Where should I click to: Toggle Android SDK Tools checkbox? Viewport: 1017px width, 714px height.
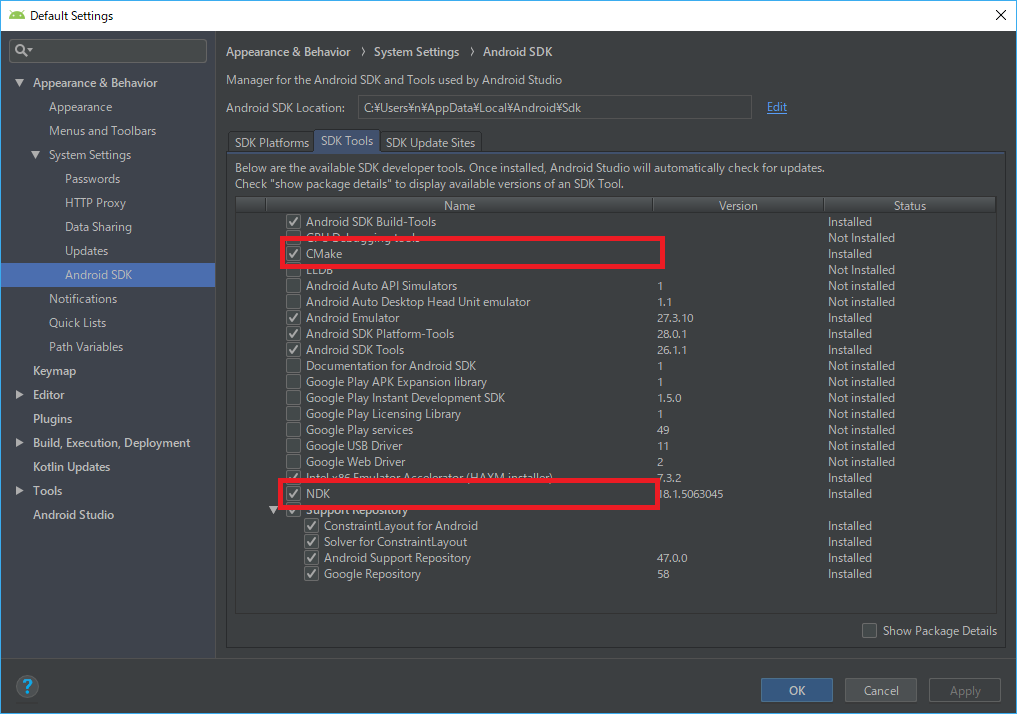click(294, 350)
